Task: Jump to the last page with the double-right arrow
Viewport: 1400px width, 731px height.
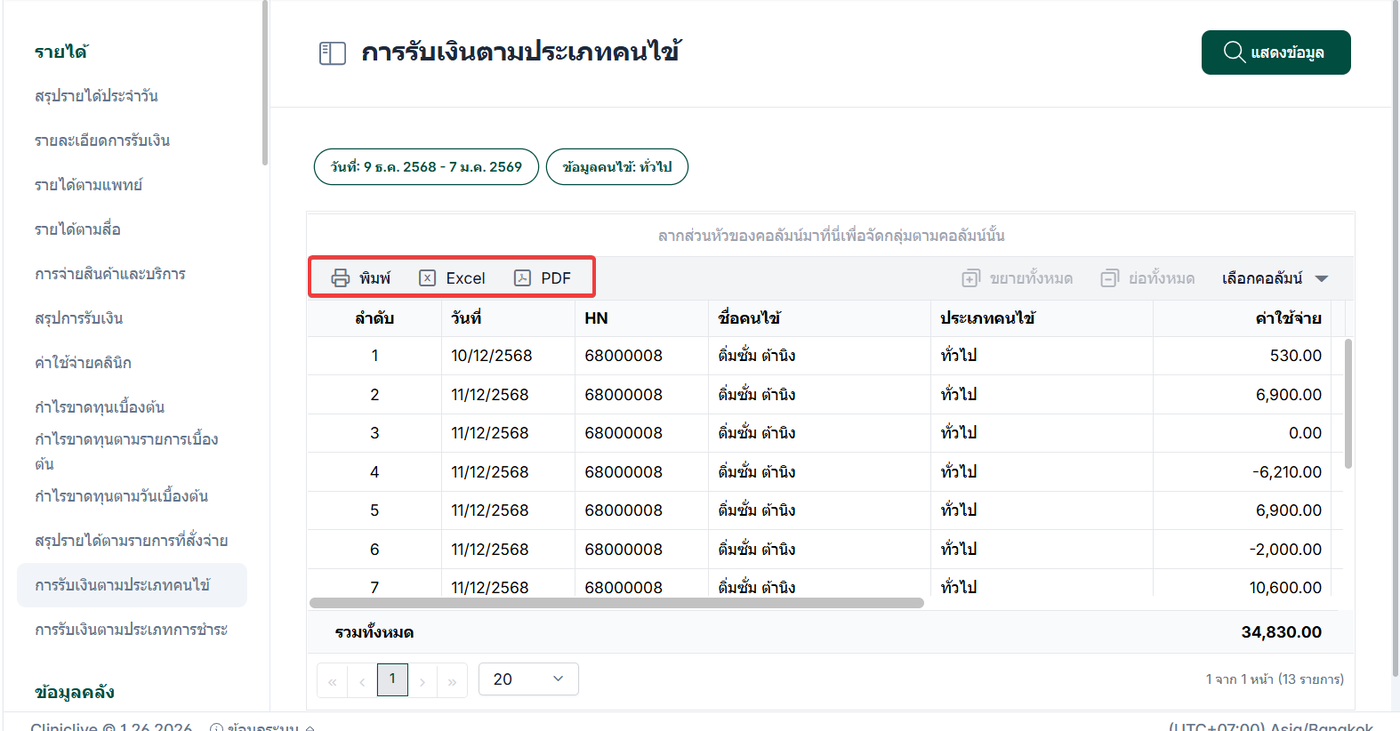Action: point(453,681)
